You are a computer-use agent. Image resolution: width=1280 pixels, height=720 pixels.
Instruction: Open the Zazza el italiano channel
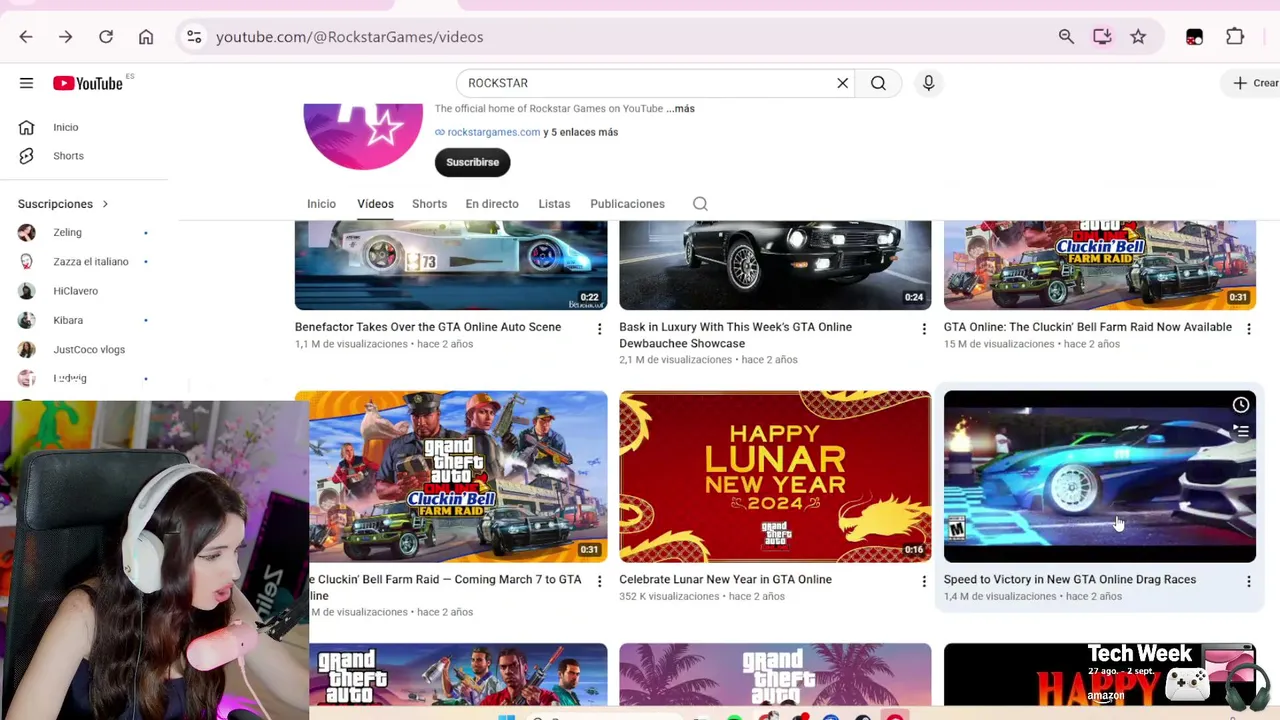pyautogui.click(x=90, y=262)
